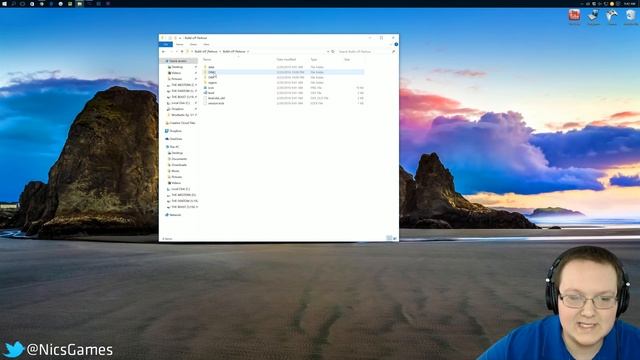640x360 pixels.
Task: Open the game controller desktop icon
Action: [612, 16]
